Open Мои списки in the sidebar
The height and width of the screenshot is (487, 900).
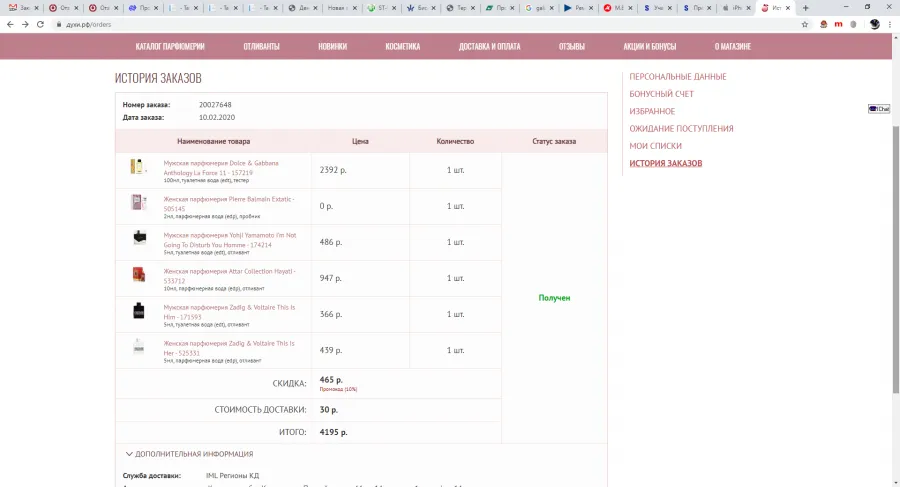coord(655,145)
